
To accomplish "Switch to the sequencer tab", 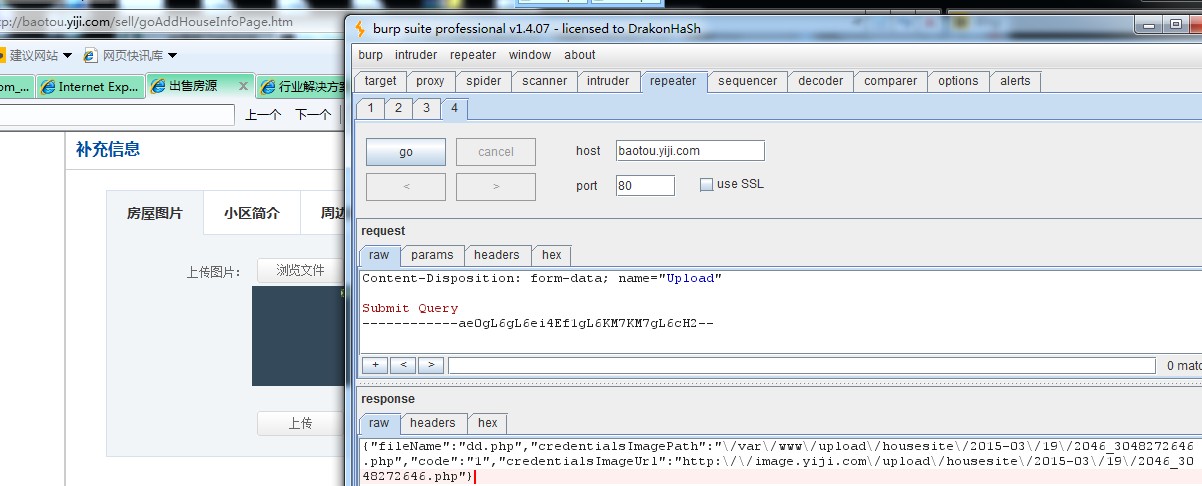I will 748,81.
